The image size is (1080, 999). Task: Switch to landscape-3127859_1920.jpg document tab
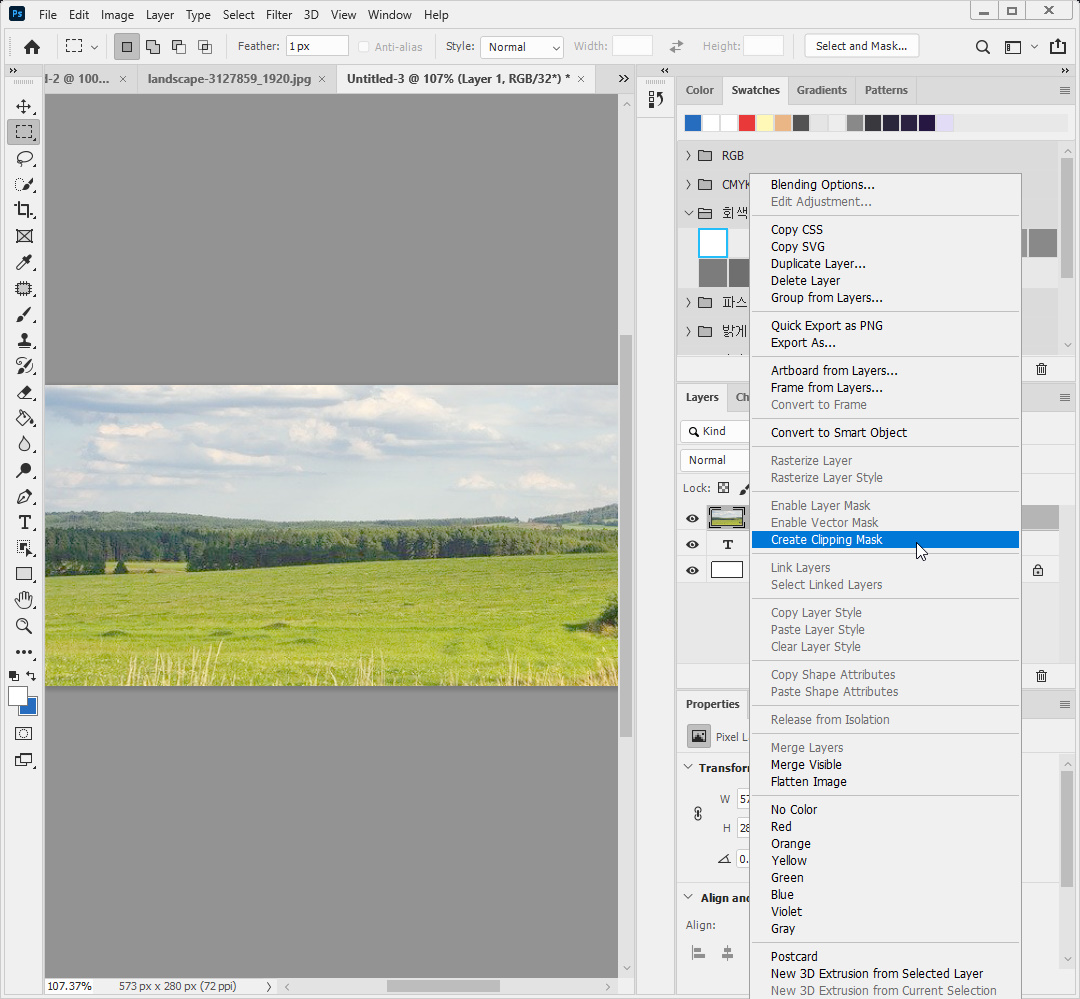tap(229, 79)
